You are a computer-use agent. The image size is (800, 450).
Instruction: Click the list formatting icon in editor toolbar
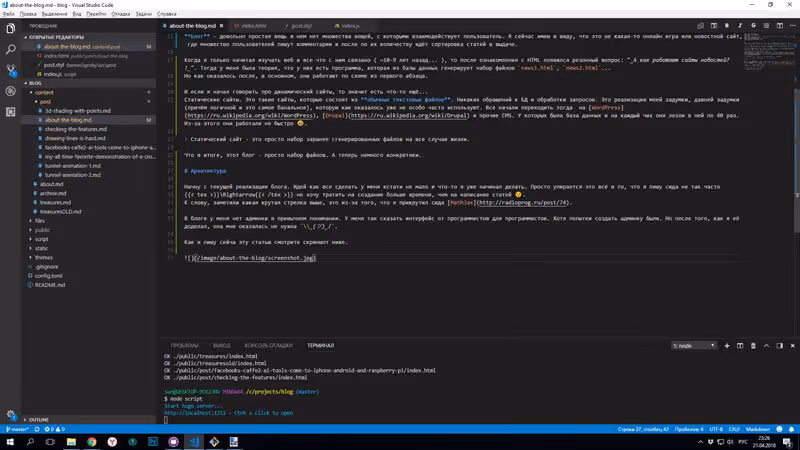click(x=766, y=26)
